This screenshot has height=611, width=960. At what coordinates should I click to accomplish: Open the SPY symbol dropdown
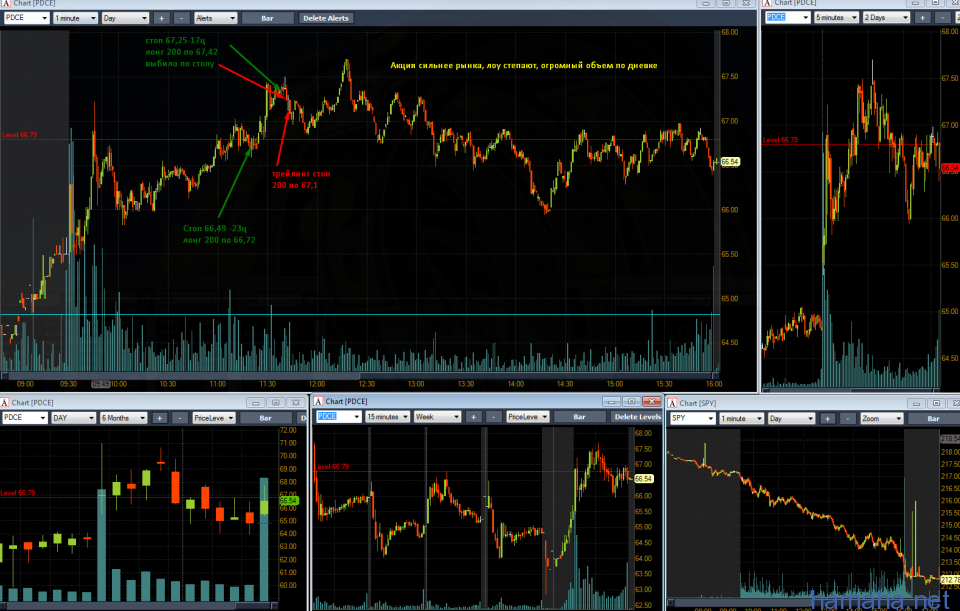tap(692, 418)
